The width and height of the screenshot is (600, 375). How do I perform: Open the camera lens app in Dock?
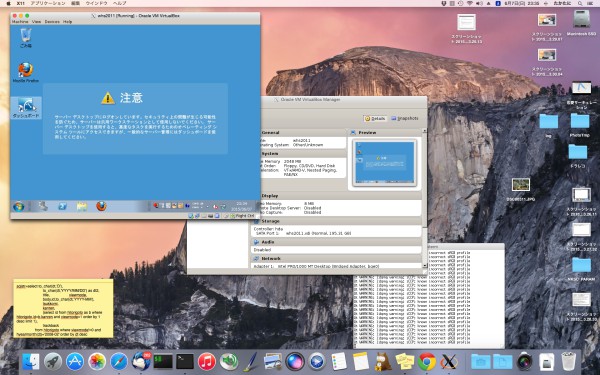click(525, 362)
